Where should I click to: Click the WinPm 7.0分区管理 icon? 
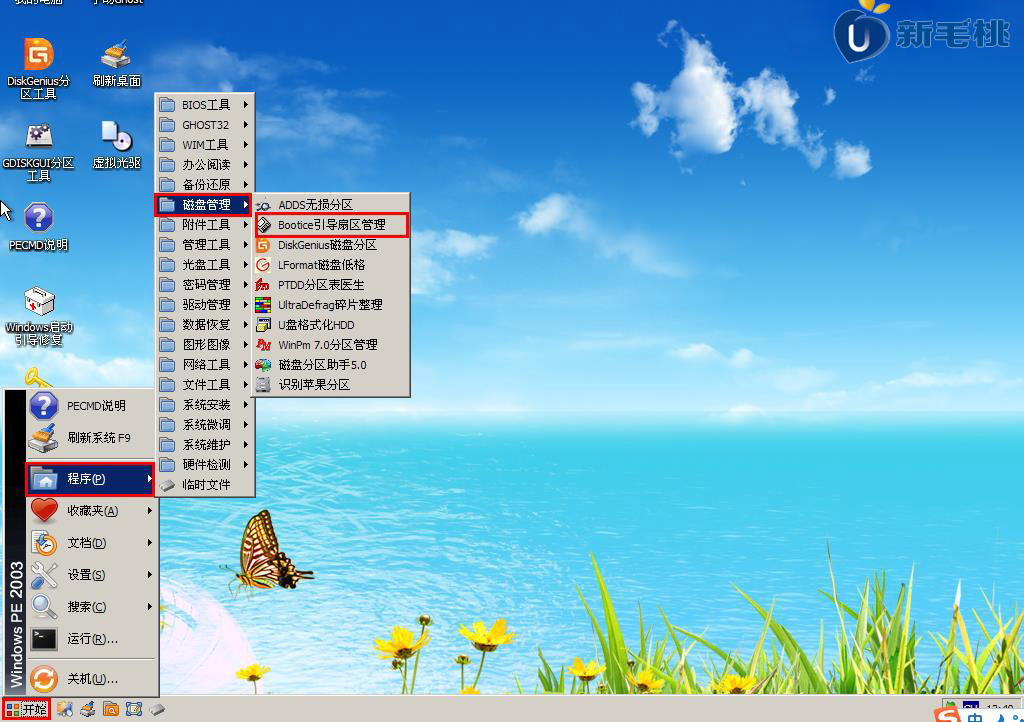(x=263, y=345)
